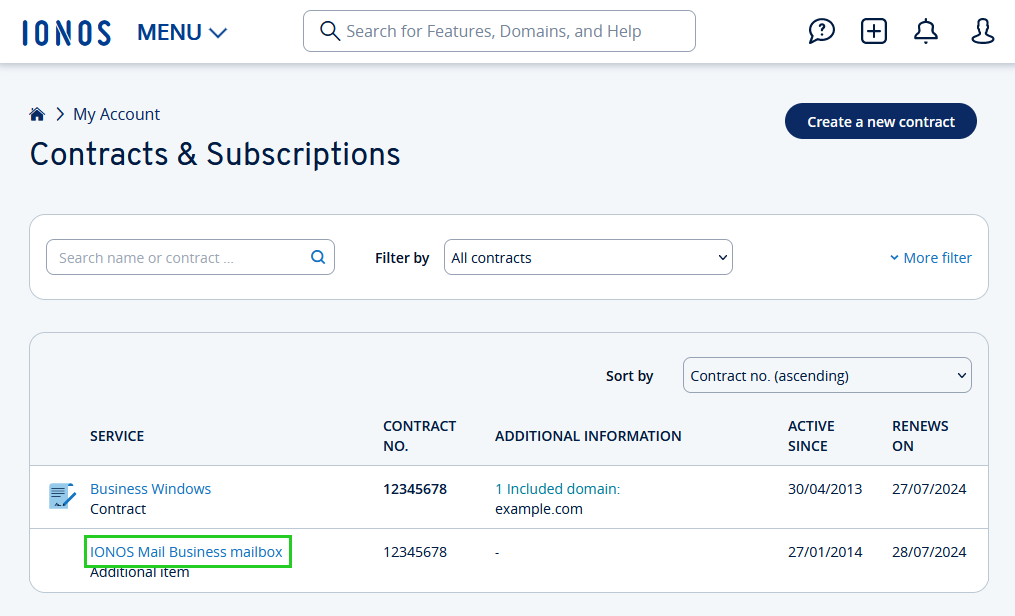
Task: Click the contract document icon beside Business Windows
Action: (x=61, y=496)
